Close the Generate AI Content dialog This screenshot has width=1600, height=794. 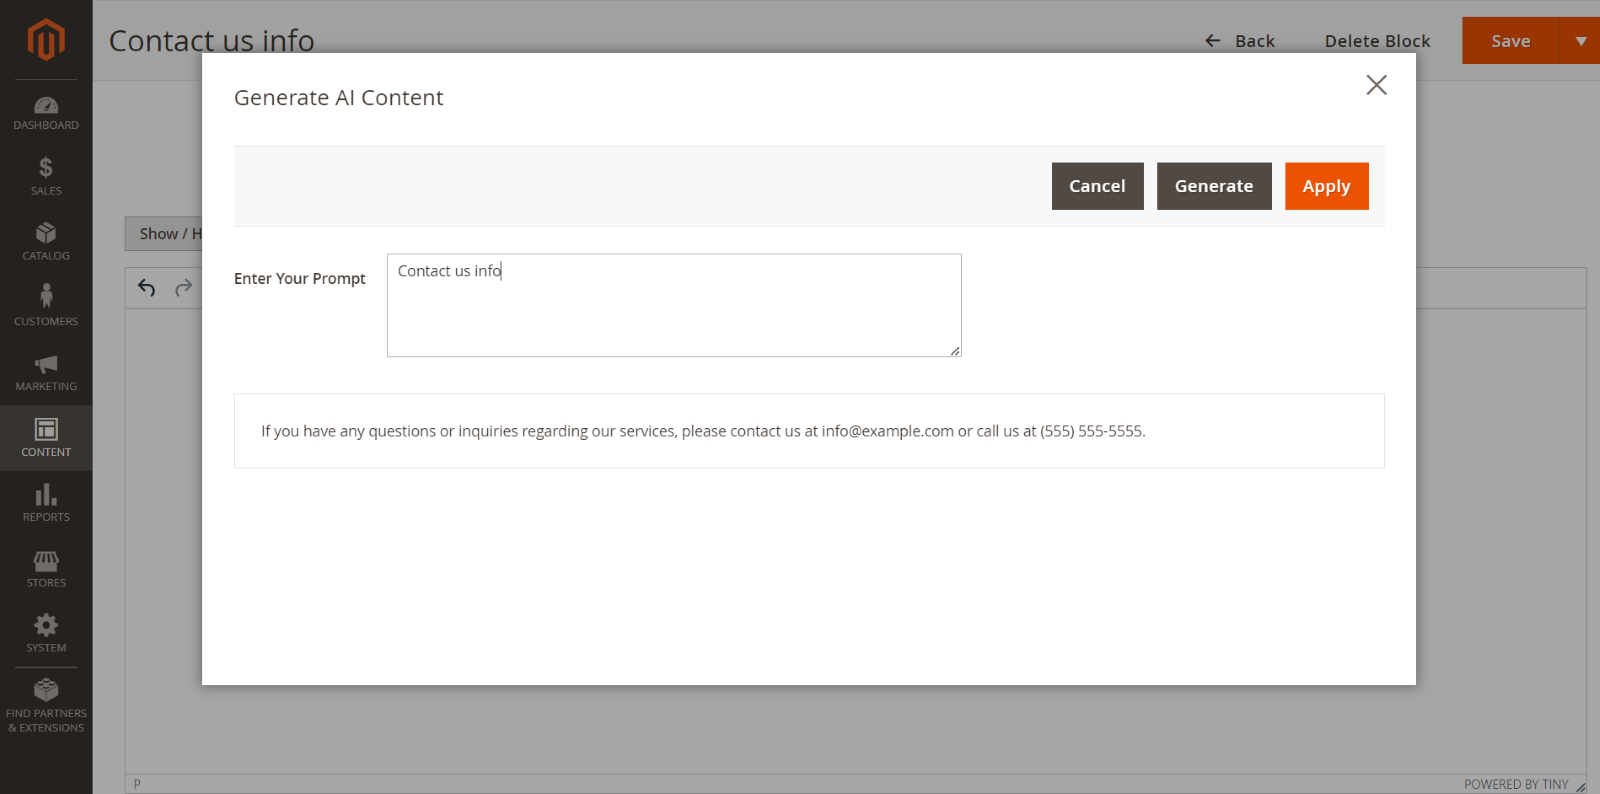point(1376,85)
